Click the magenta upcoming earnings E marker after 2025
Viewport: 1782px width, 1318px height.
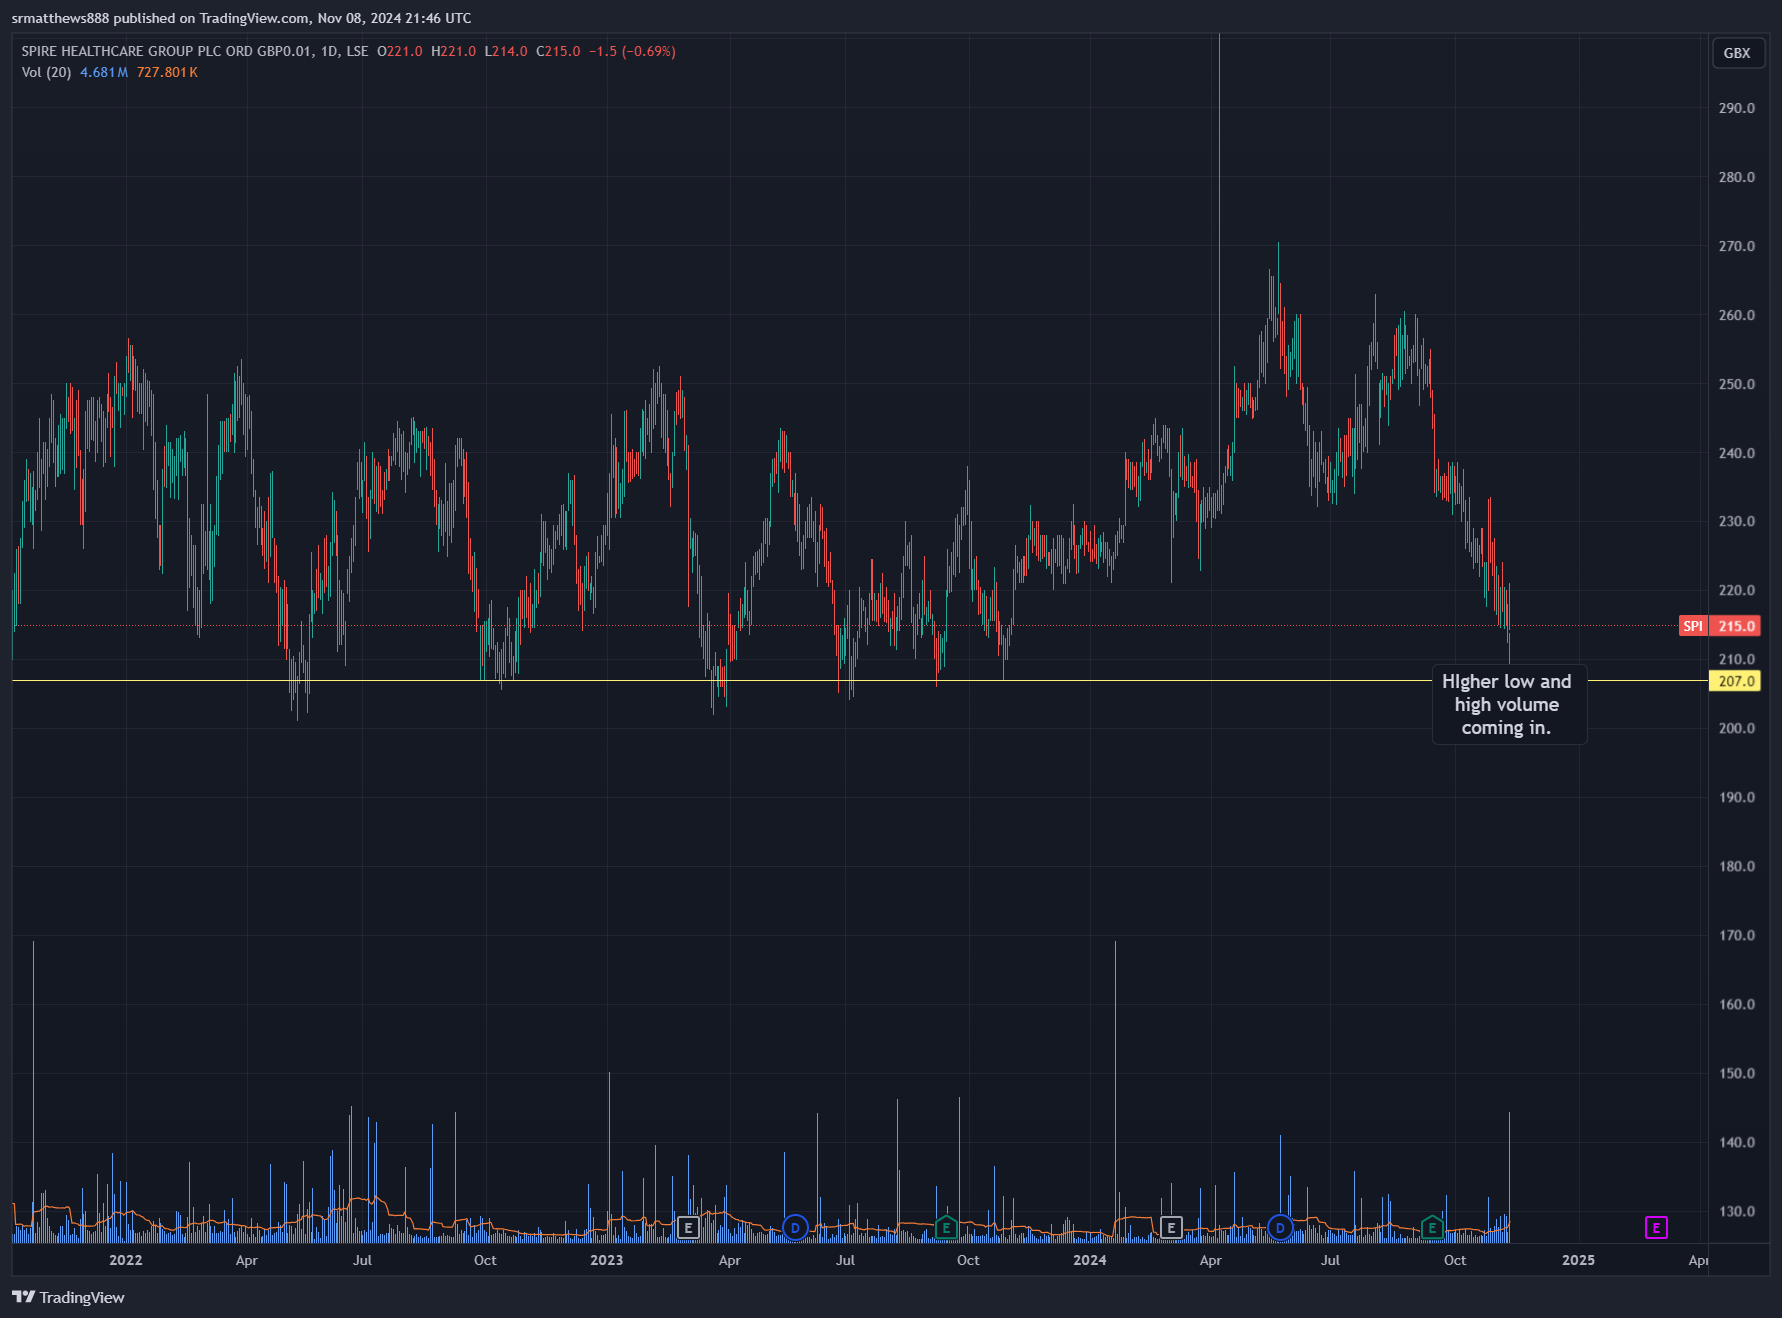pyautogui.click(x=1656, y=1227)
